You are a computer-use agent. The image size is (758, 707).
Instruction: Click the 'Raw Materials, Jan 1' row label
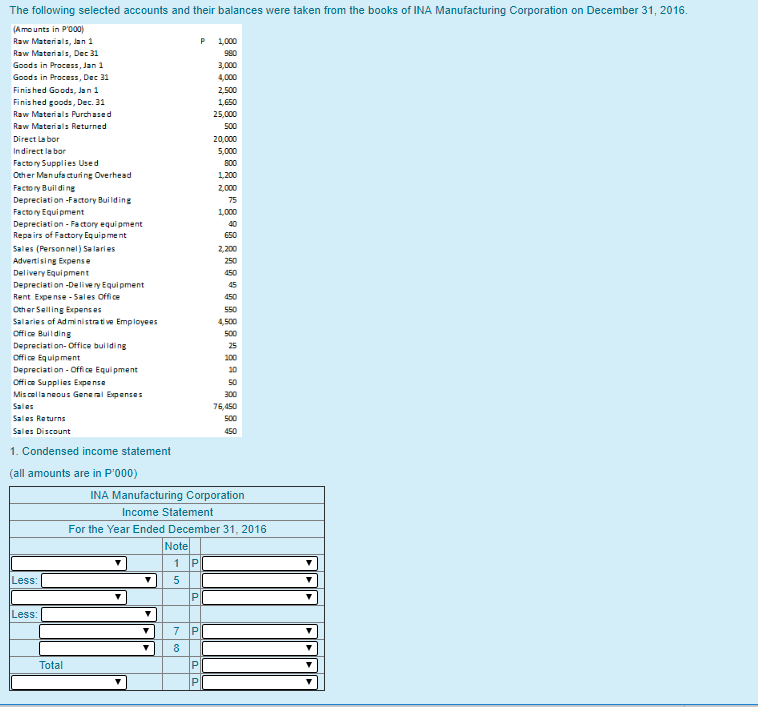click(x=53, y=42)
